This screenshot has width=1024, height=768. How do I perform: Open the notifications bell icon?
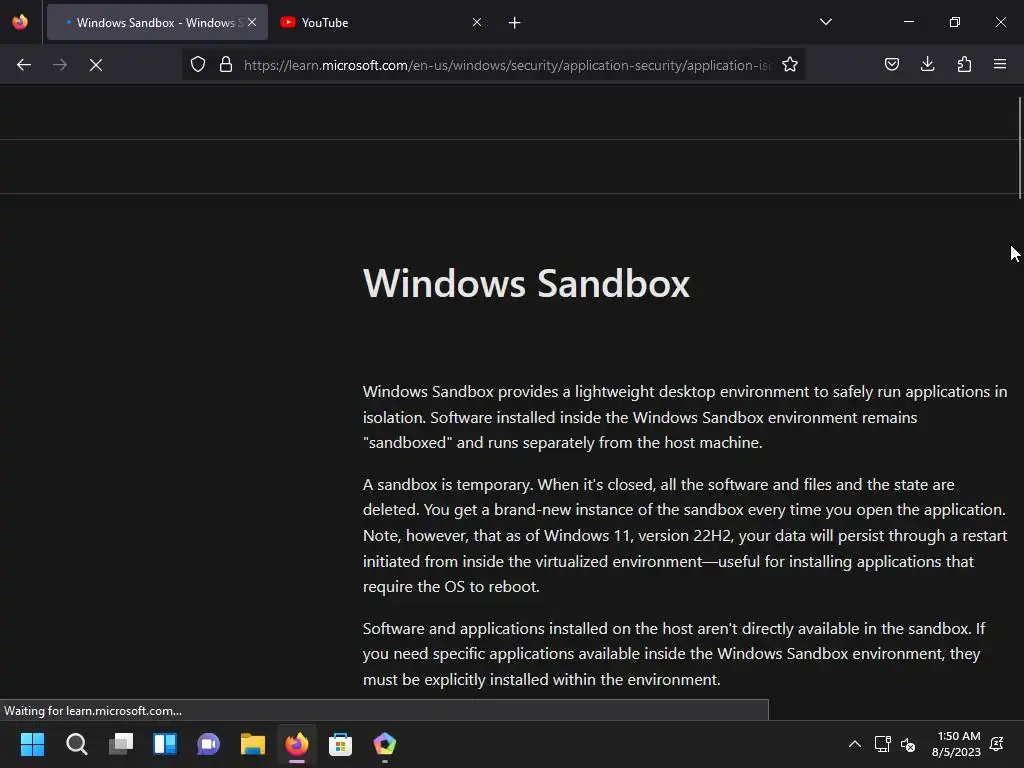tap(997, 744)
